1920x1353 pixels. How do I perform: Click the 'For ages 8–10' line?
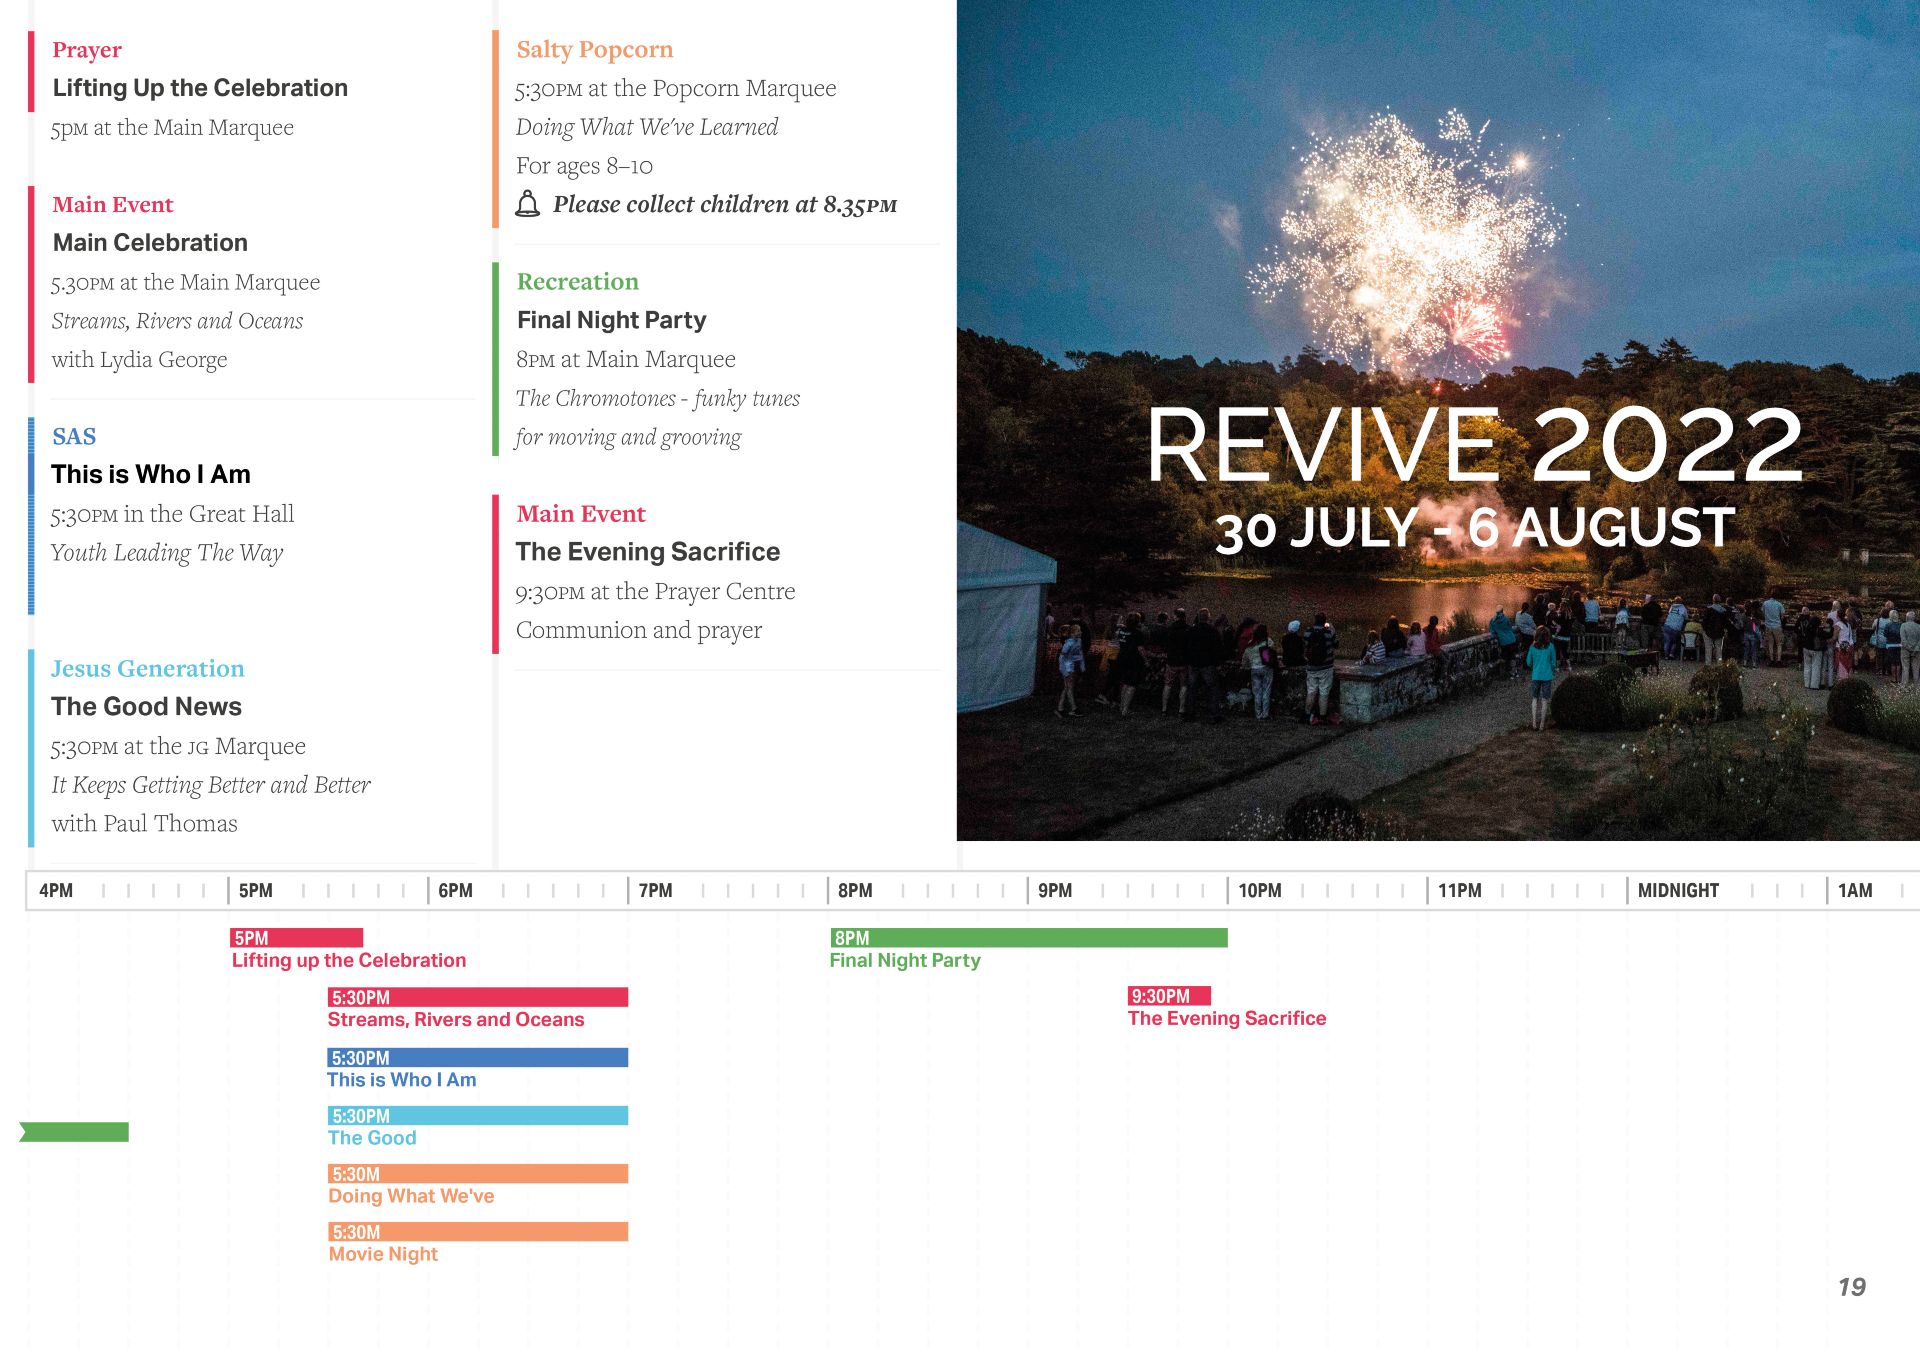coord(584,166)
